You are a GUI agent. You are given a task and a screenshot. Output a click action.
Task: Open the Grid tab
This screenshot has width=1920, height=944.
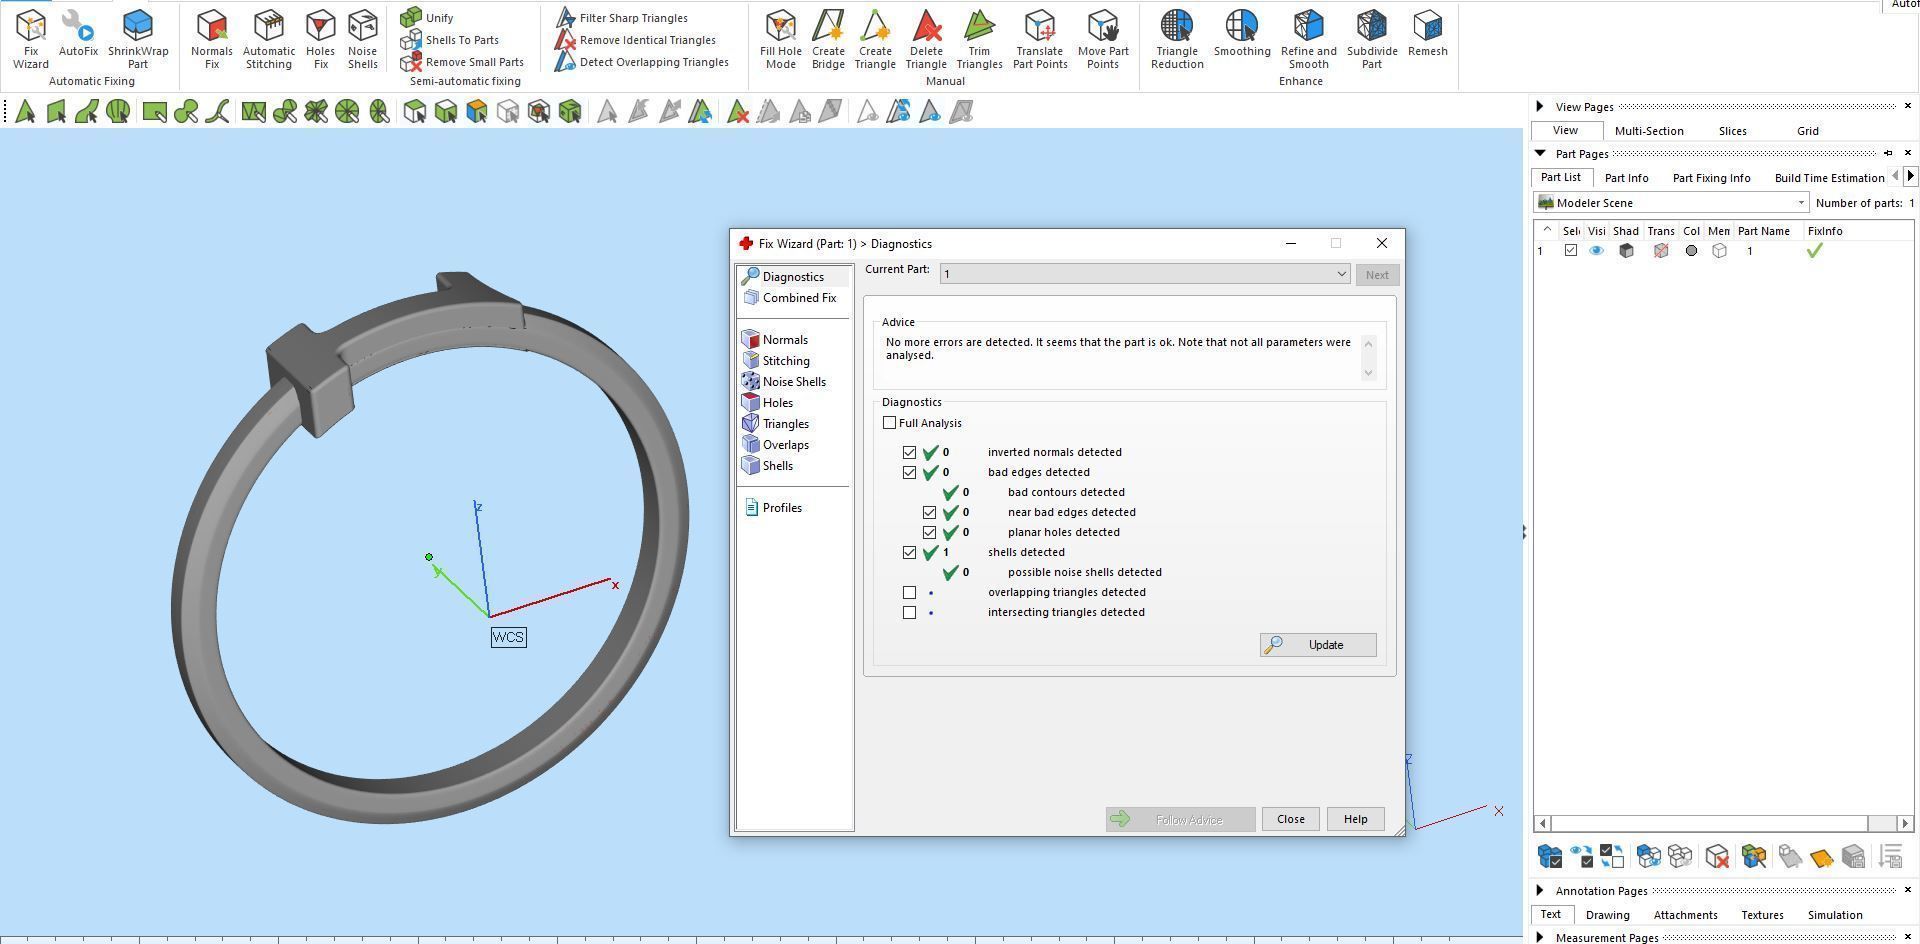click(x=1807, y=131)
